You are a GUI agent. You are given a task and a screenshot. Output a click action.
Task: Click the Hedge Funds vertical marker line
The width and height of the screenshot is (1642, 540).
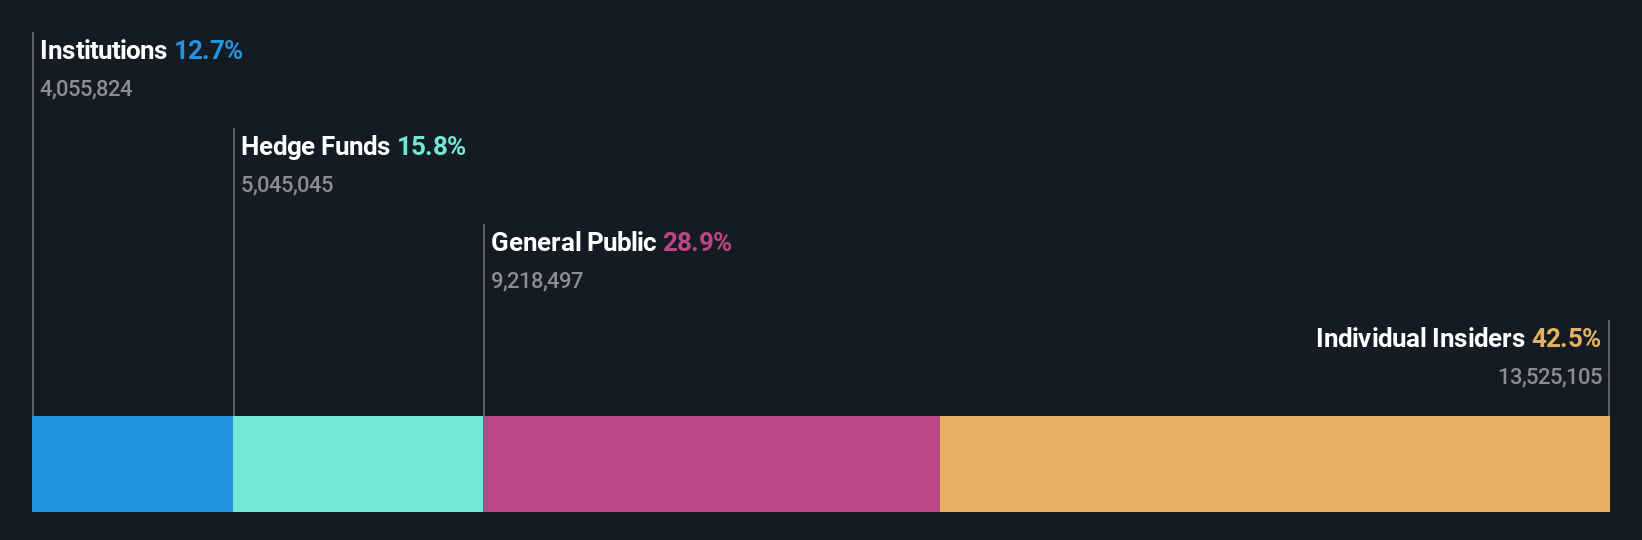[x=234, y=272]
